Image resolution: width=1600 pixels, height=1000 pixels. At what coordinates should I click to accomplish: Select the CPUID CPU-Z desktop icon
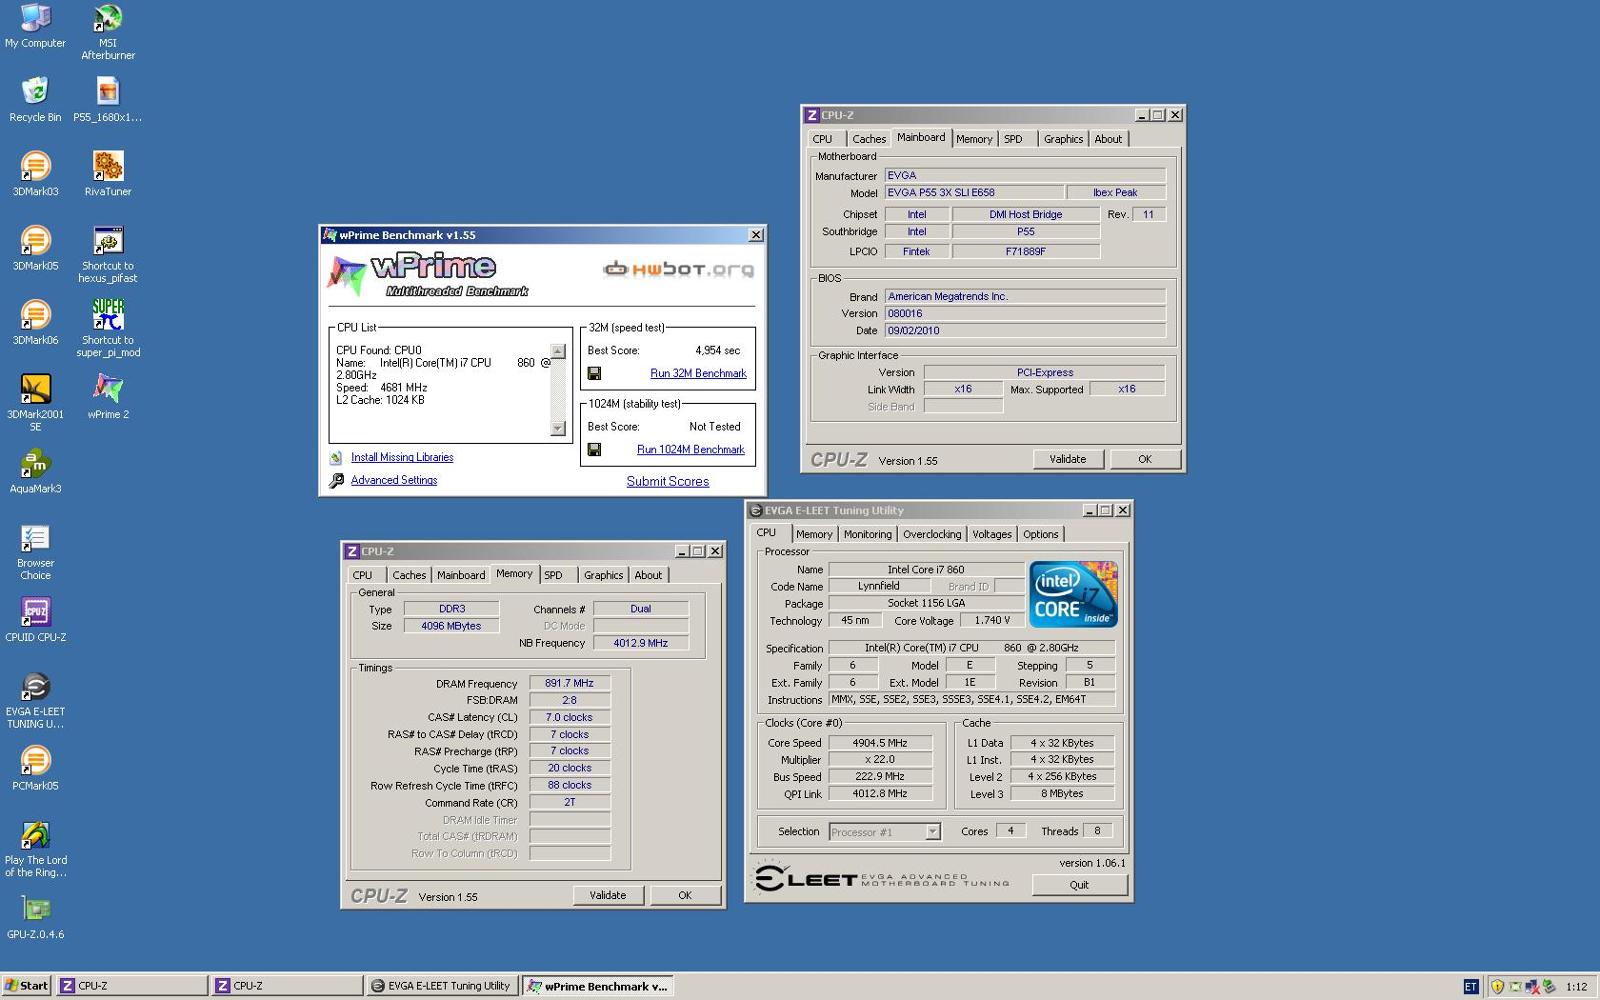coord(35,619)
